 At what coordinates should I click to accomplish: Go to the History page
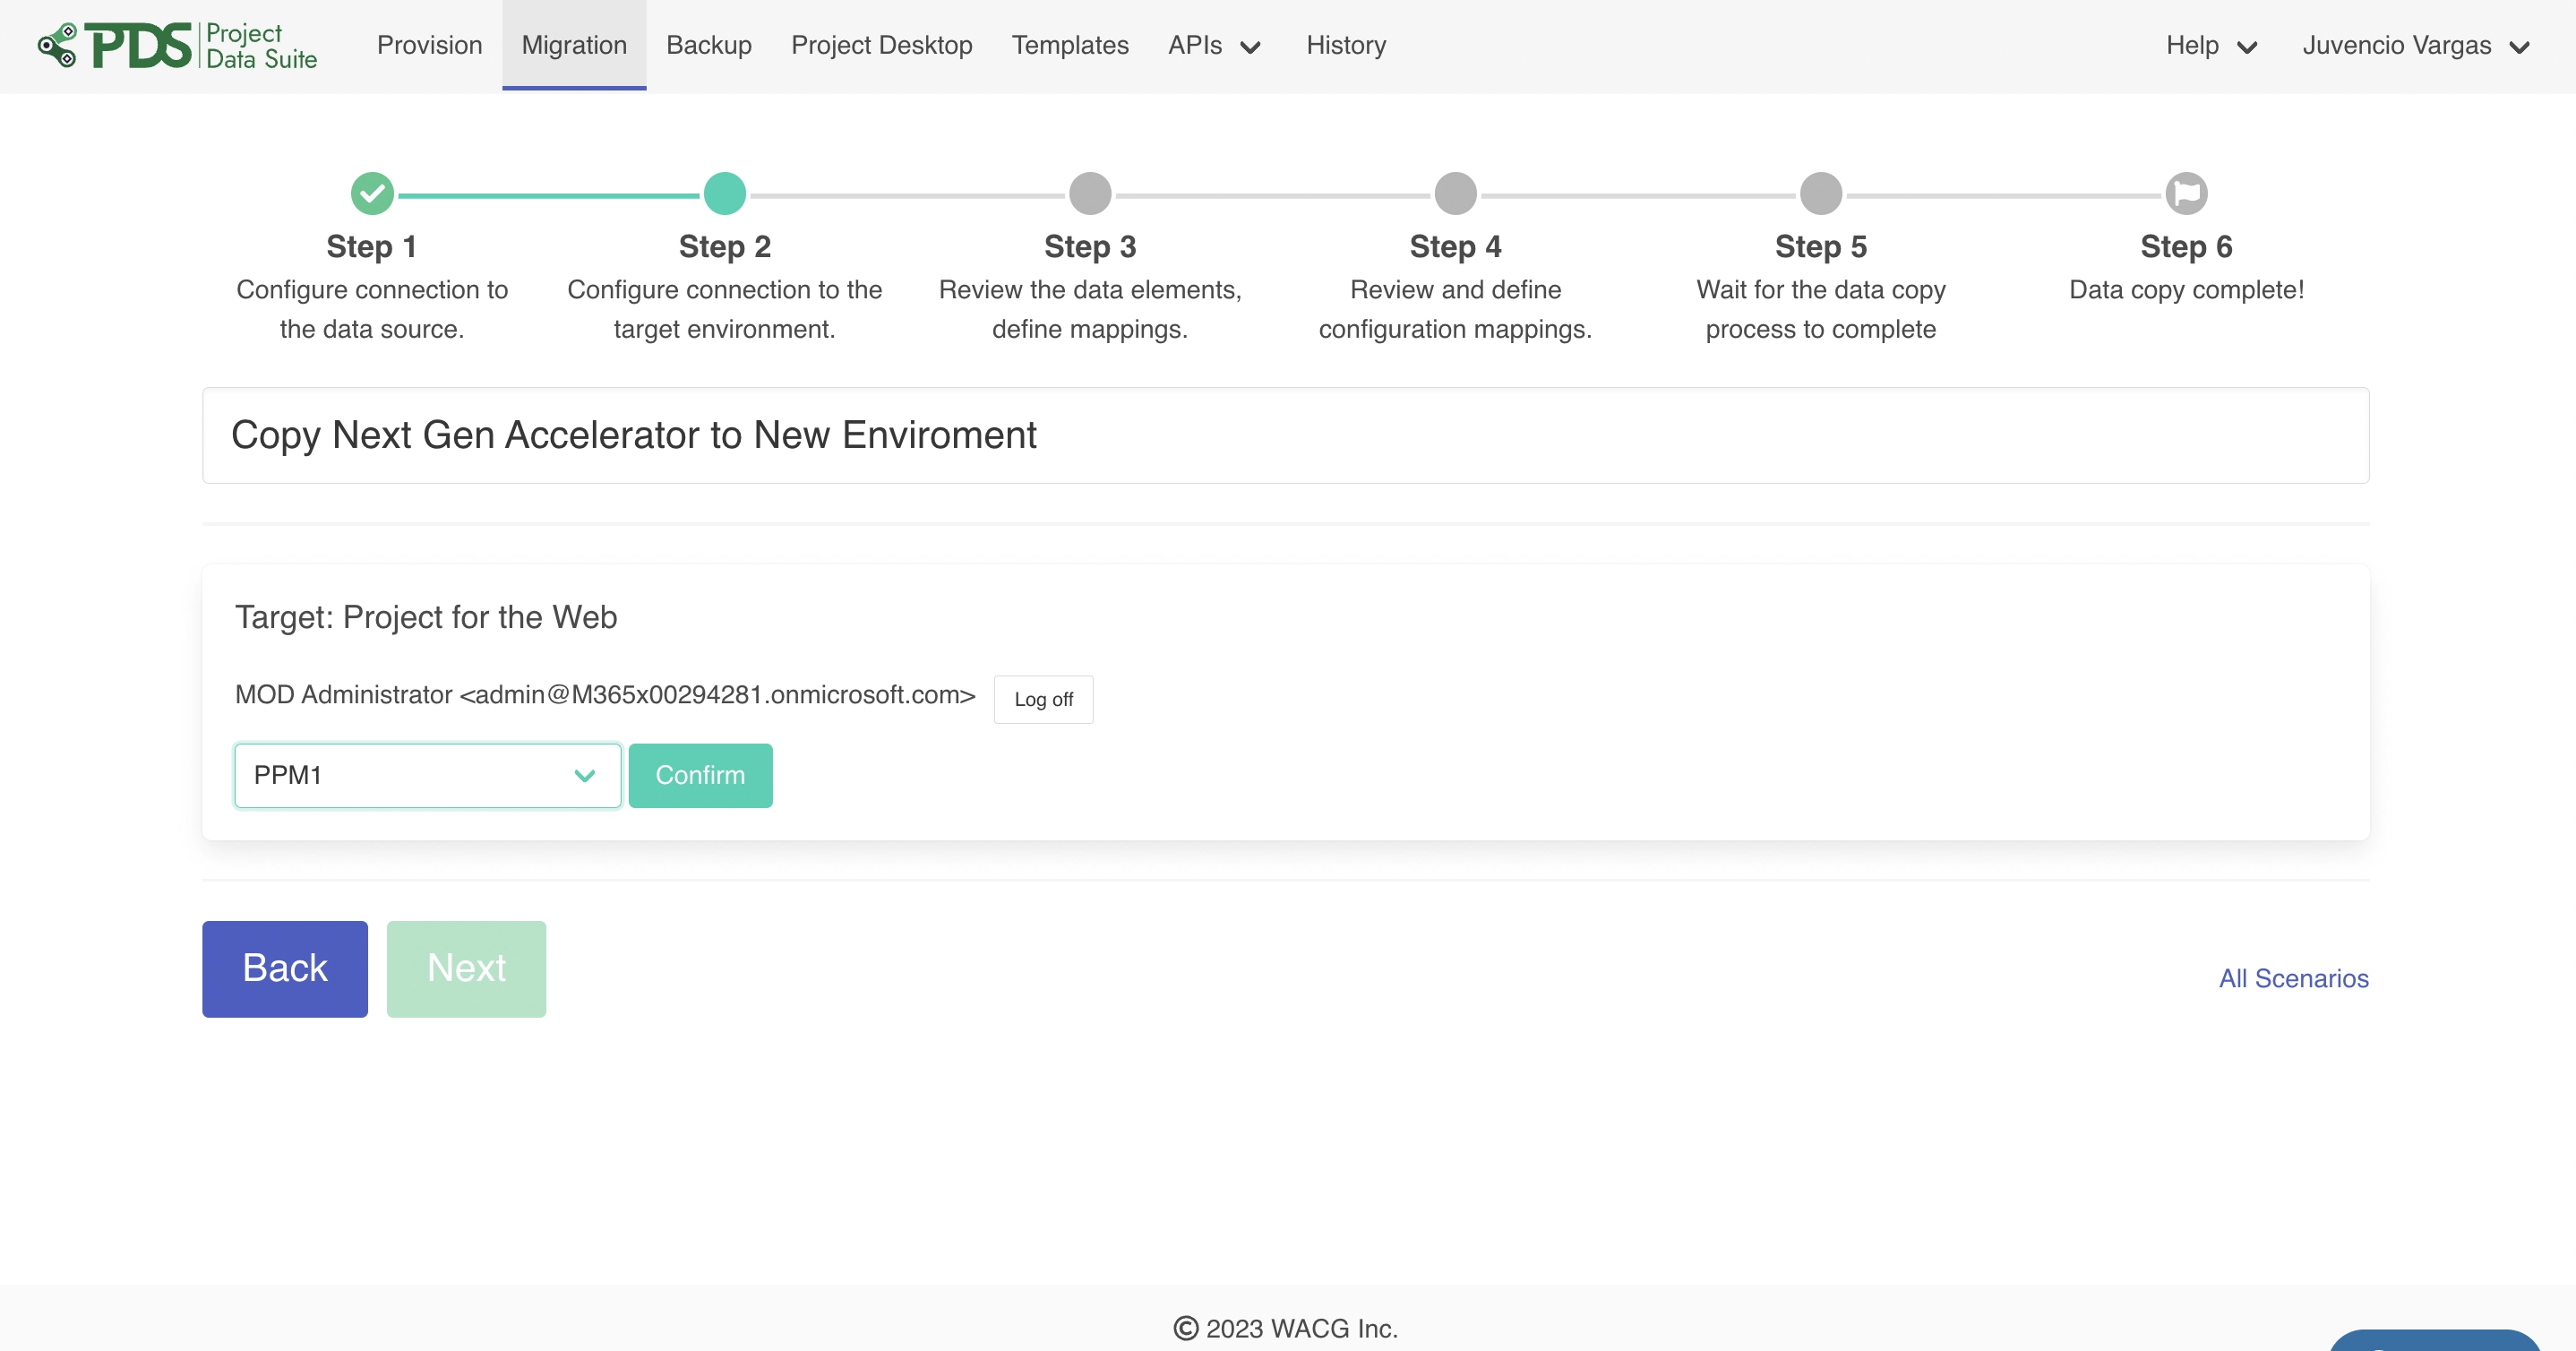(1345, 46)
